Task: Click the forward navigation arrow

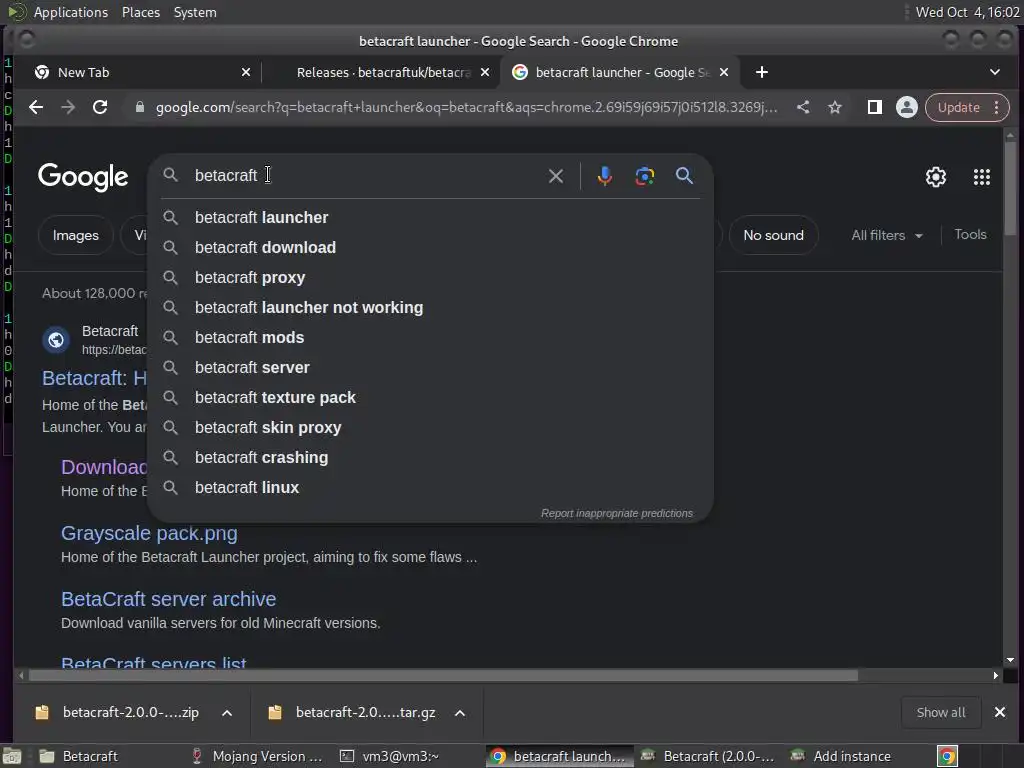Action: click(x=68, y=108)
